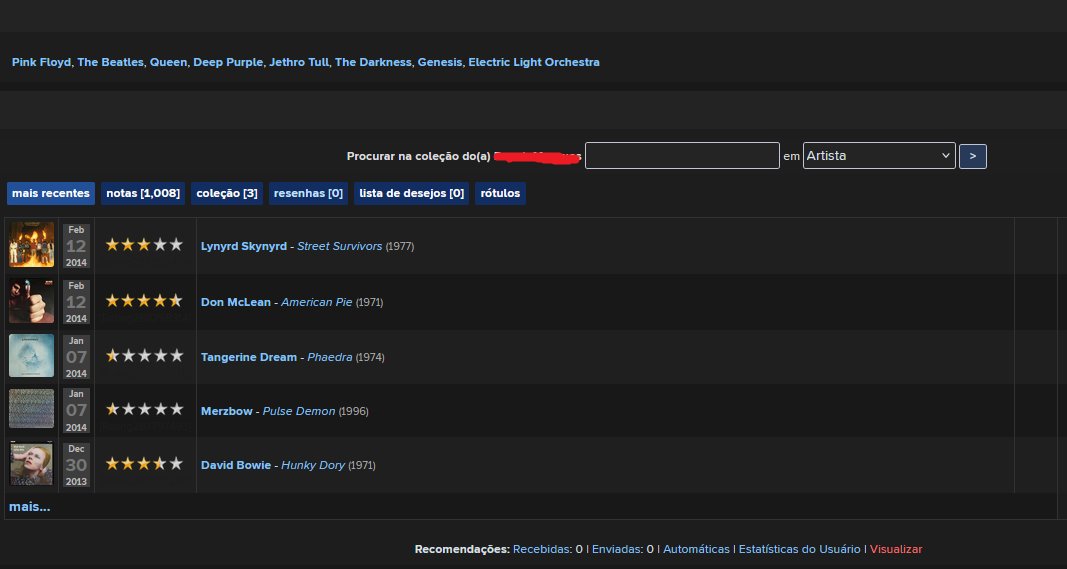Screen dimensions: 1067x569
Task: Click the Feb 12 2014 date on American Pie row
Action: (x=76, y=302)
